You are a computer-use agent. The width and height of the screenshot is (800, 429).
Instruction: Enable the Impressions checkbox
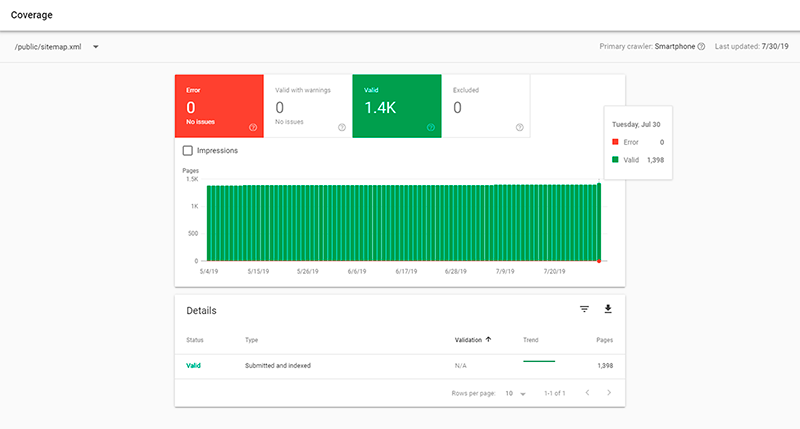(x=188, y=151)
